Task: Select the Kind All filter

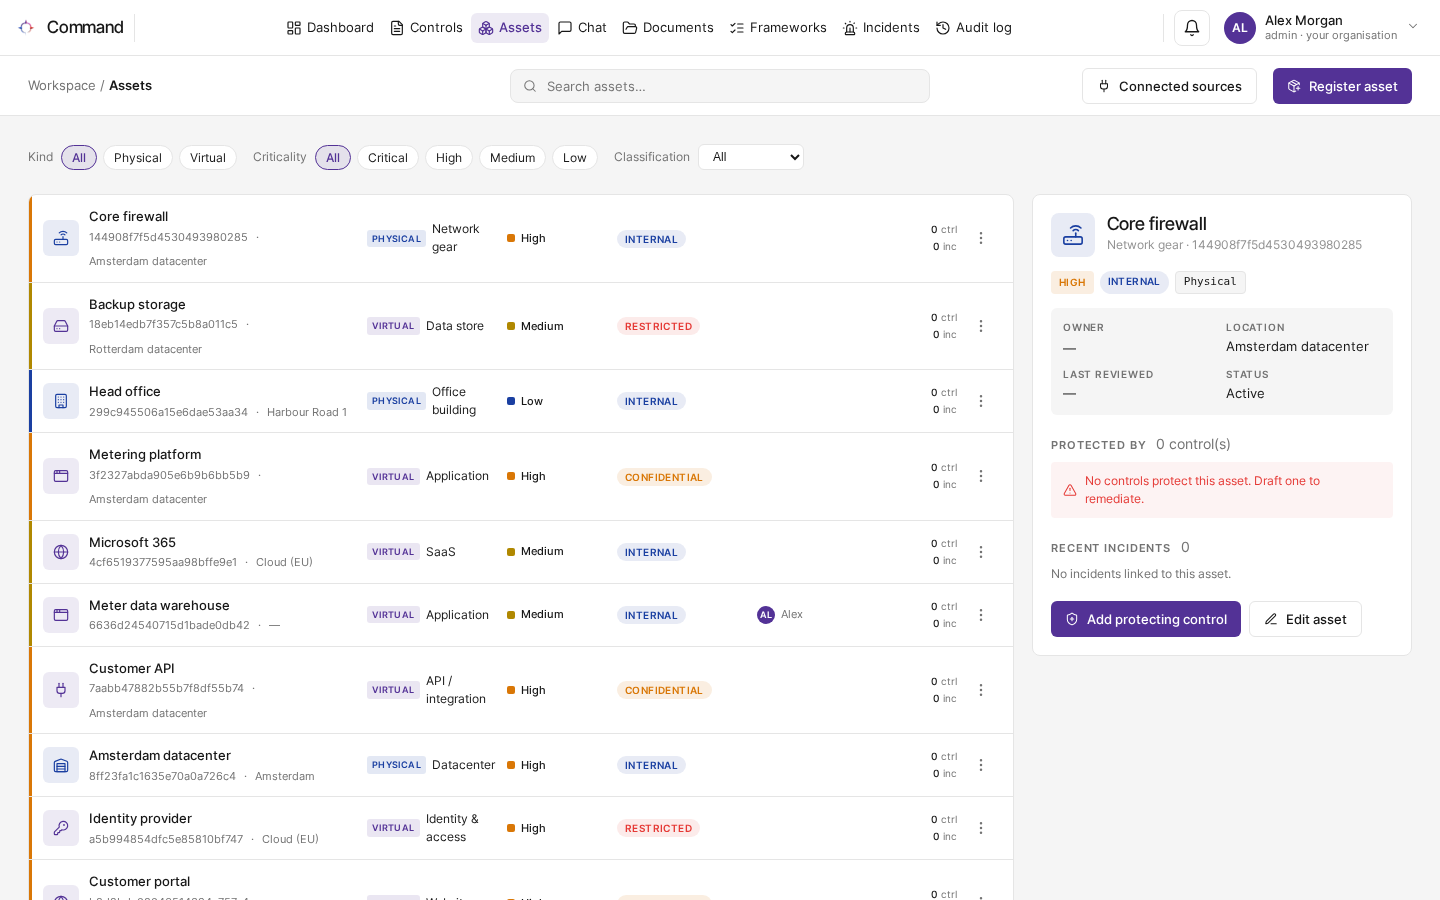Action: (x=79, y=158)
